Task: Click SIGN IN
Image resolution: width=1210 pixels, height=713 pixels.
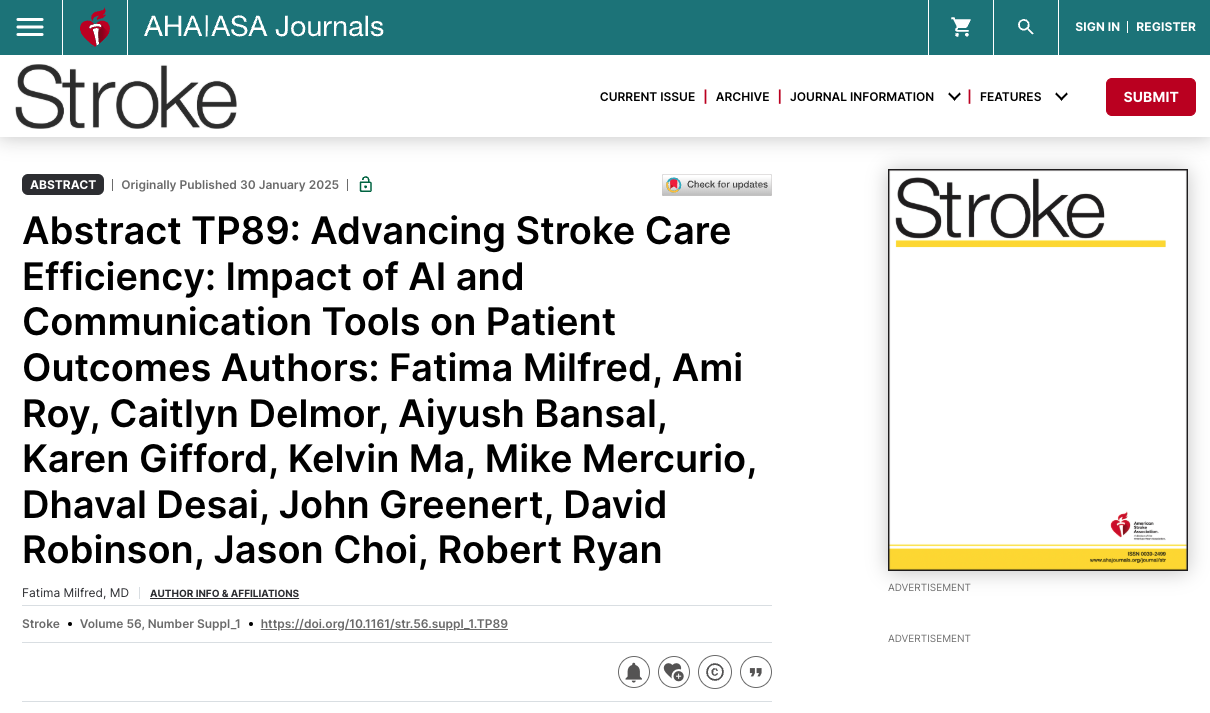Action: click(1097, 27)
